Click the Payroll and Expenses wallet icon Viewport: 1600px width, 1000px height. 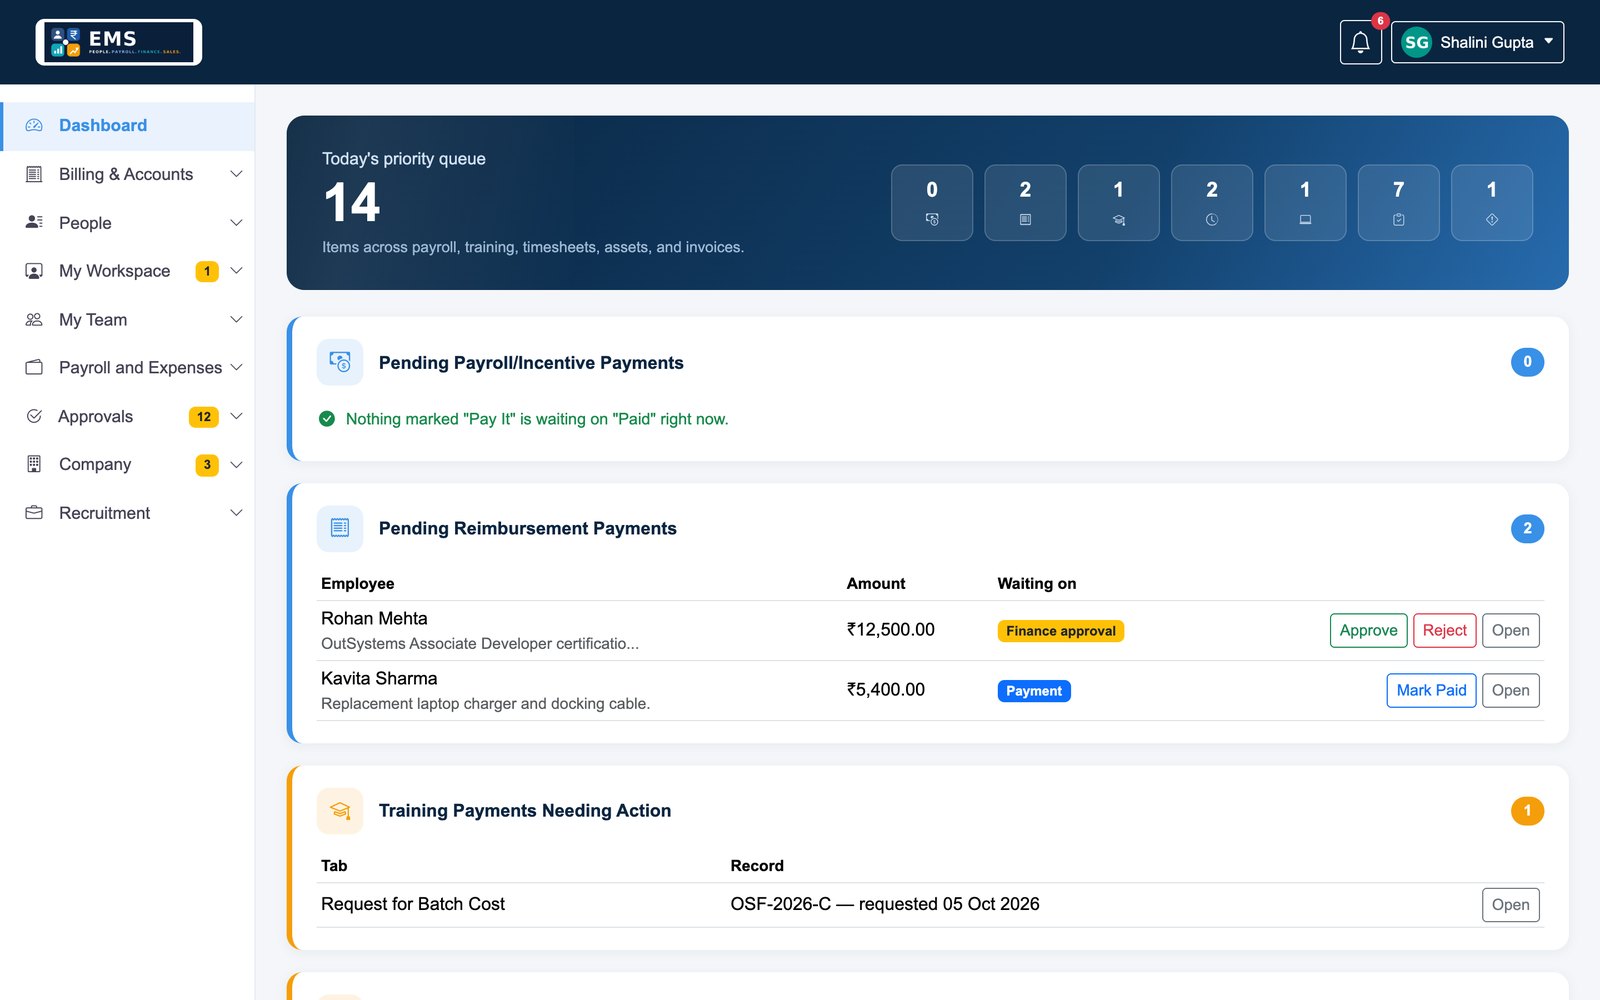34,367
